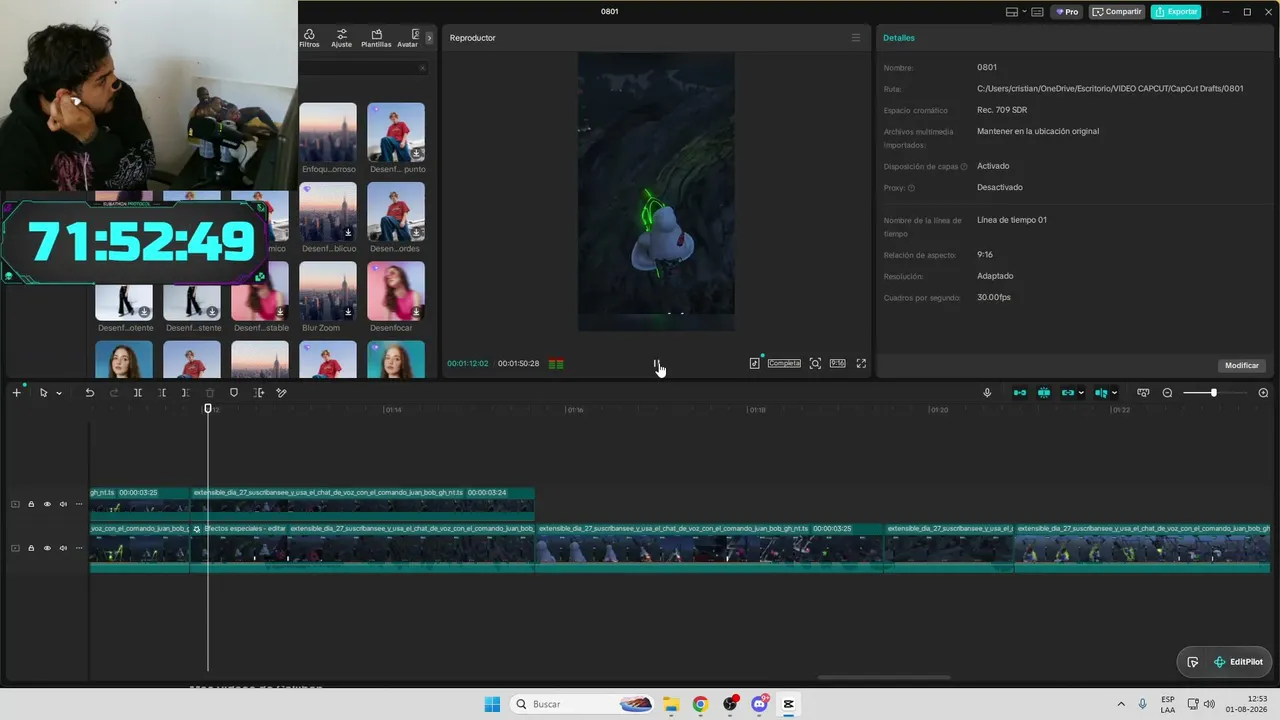Open the Avatar tab
The width and height of the screenshot is (1280, 720).
tap(408, 38)
